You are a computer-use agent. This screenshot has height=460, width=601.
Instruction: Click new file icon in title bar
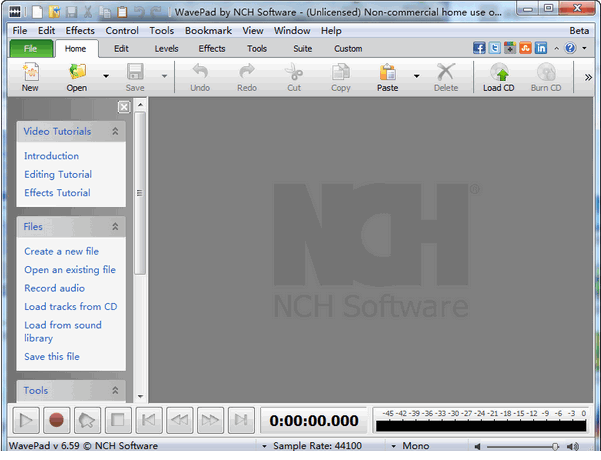coord(37,12)
